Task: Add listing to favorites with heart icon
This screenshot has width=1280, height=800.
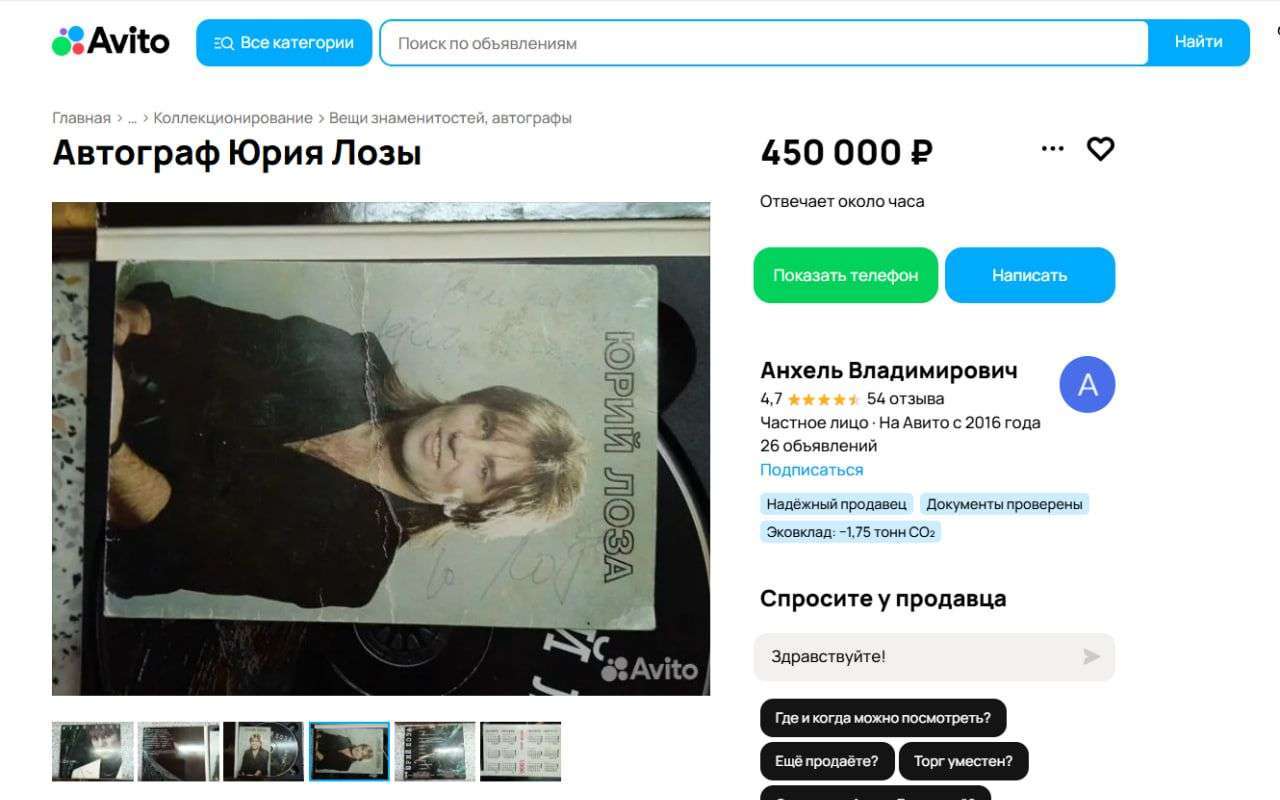Action: (1100, 149)
